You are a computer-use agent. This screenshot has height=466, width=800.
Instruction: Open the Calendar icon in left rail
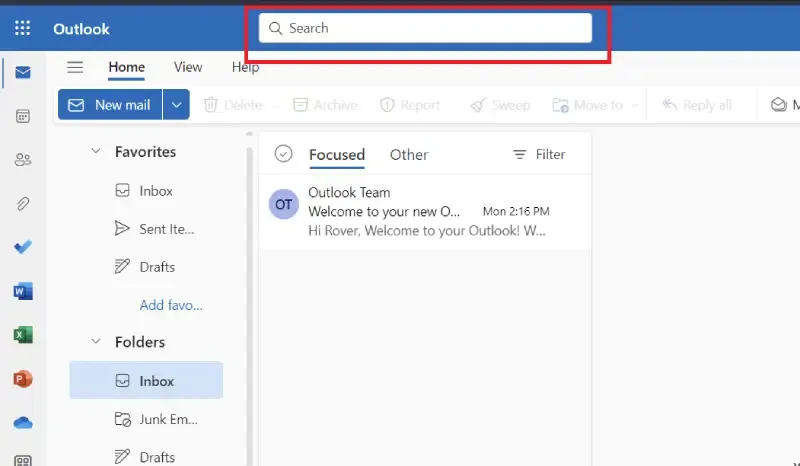tap(23, 116)
